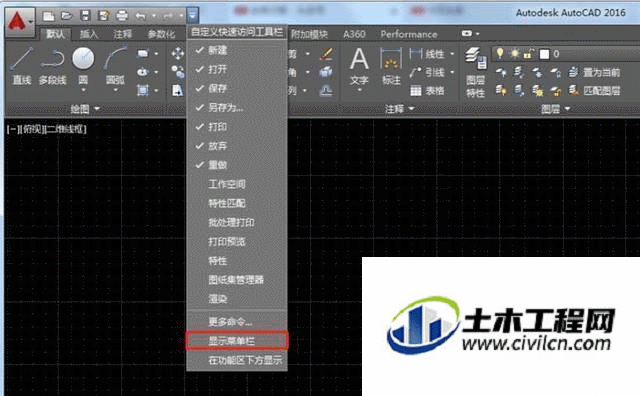640x396 pixels.
Task: Uncheck 保存 in the customize menu
Action: (237, 88)
